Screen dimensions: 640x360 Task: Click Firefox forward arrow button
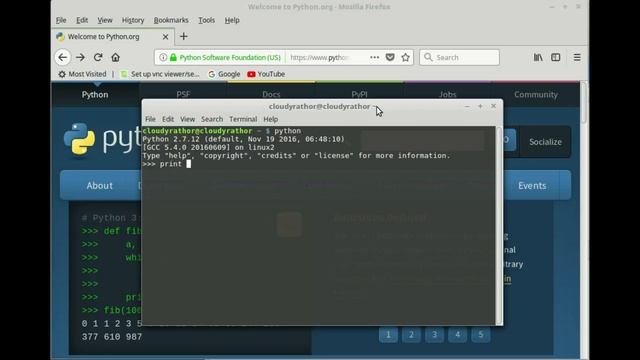click(x=80, y=58)
